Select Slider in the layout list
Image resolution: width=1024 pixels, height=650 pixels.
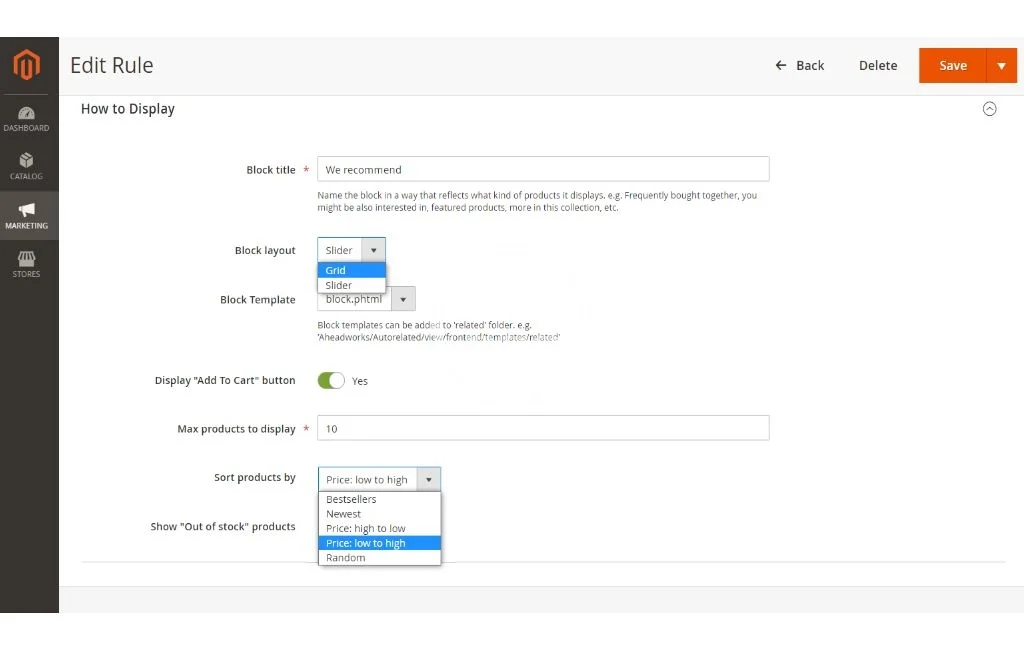pyautogui.click(x=351, y=285)
